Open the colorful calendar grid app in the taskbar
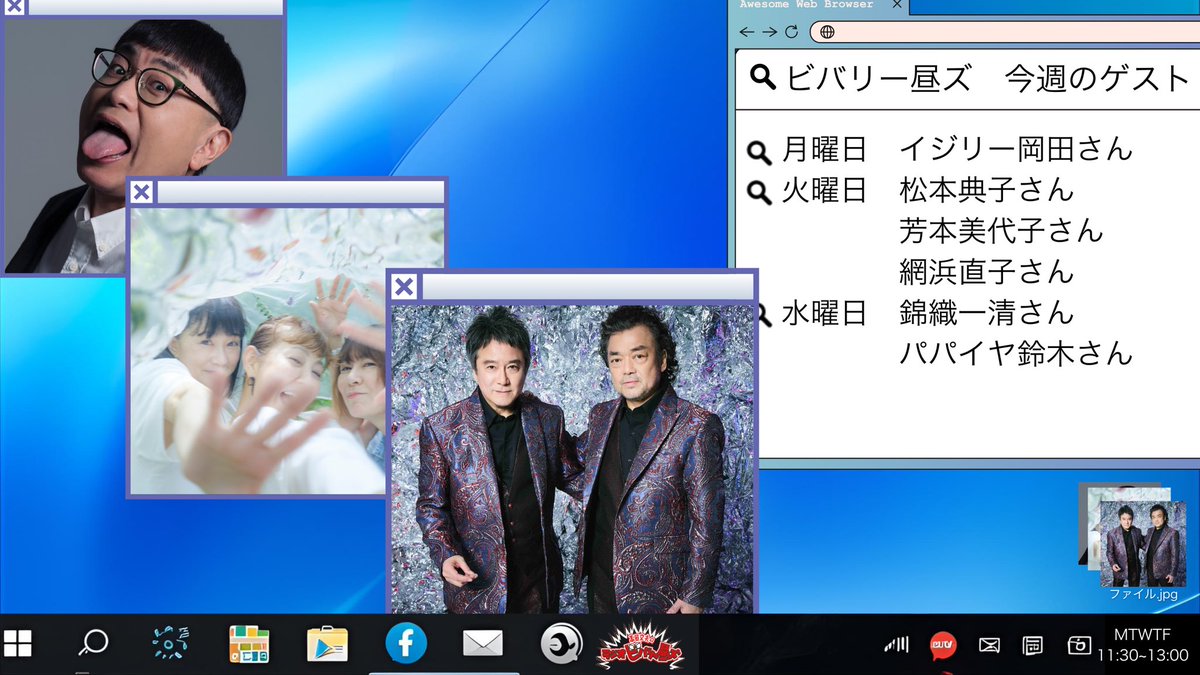1200x675 pixels. (x=249, y=644)
